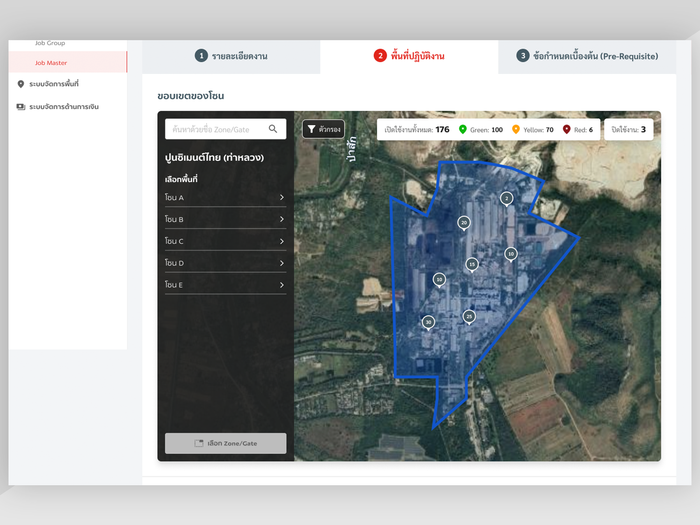Click the filter funnel icon
The height and width of the screenshot is (525, 700).
(x=312, y=129)
